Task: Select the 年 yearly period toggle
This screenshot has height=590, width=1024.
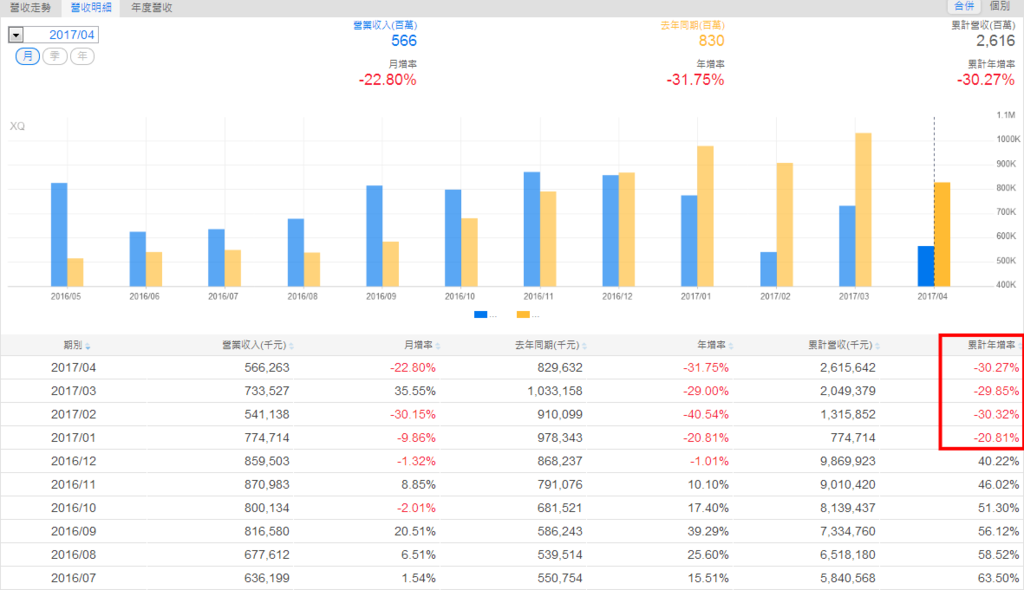Action: [x=82, y=56]
